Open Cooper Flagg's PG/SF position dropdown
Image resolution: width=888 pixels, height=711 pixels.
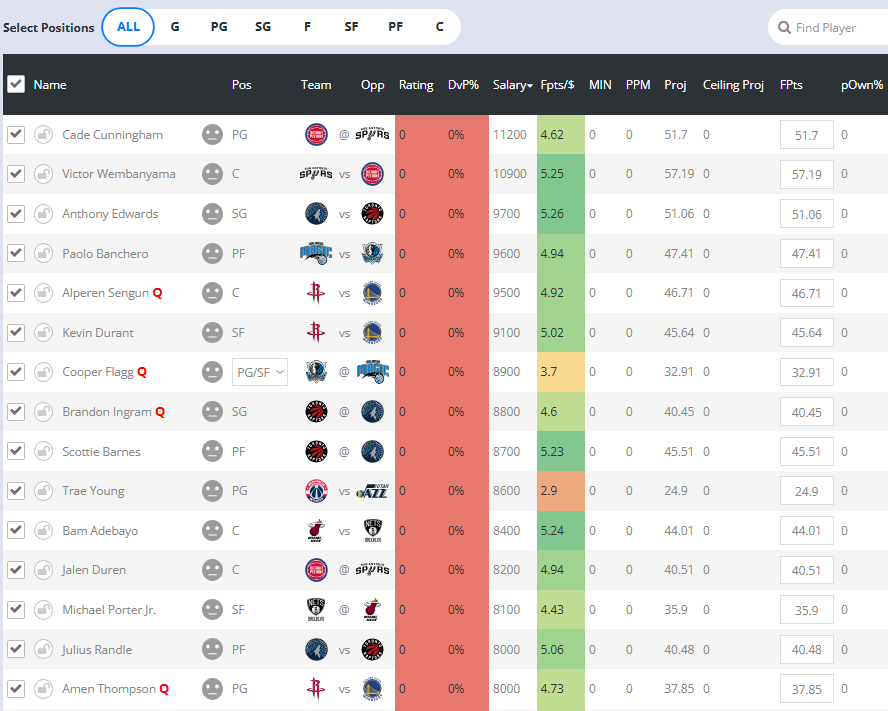(259, 372)
